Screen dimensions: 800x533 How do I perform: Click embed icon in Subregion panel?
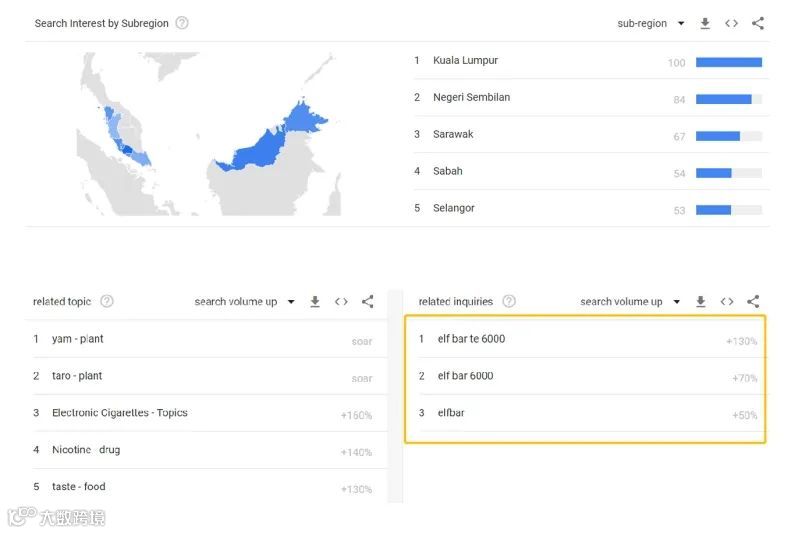731,23
